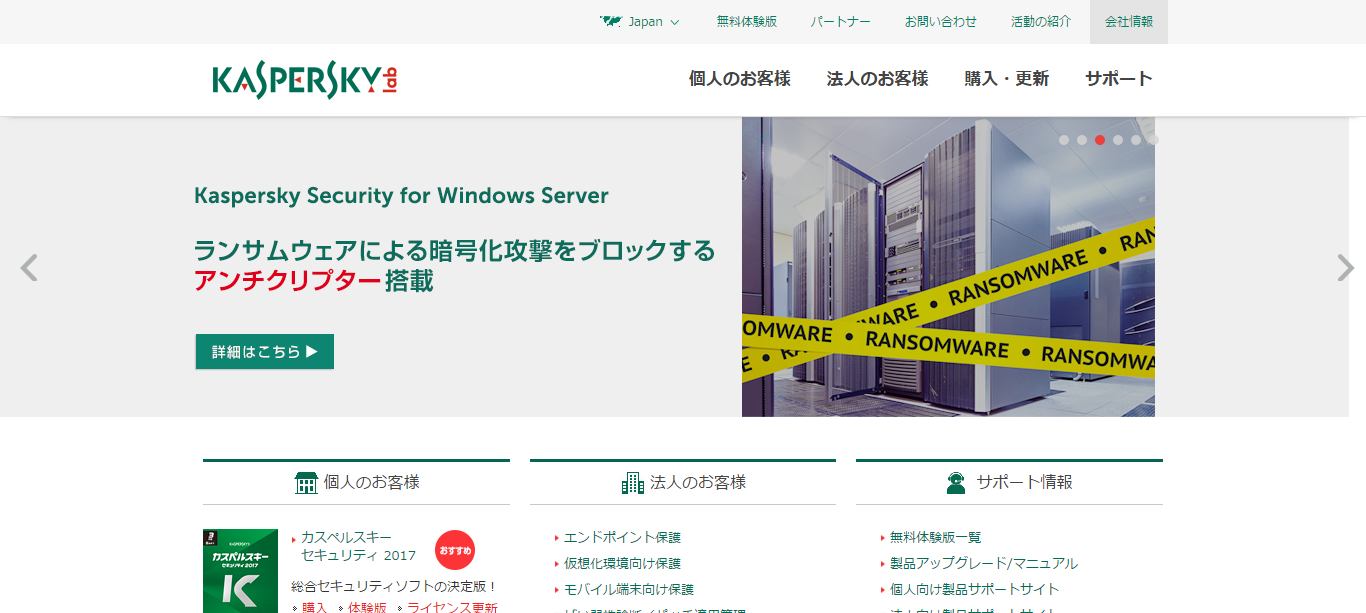Click the 総合セキュリティソフトの決定版！ text
This screenshot has width=1366, height=613.
394,586
